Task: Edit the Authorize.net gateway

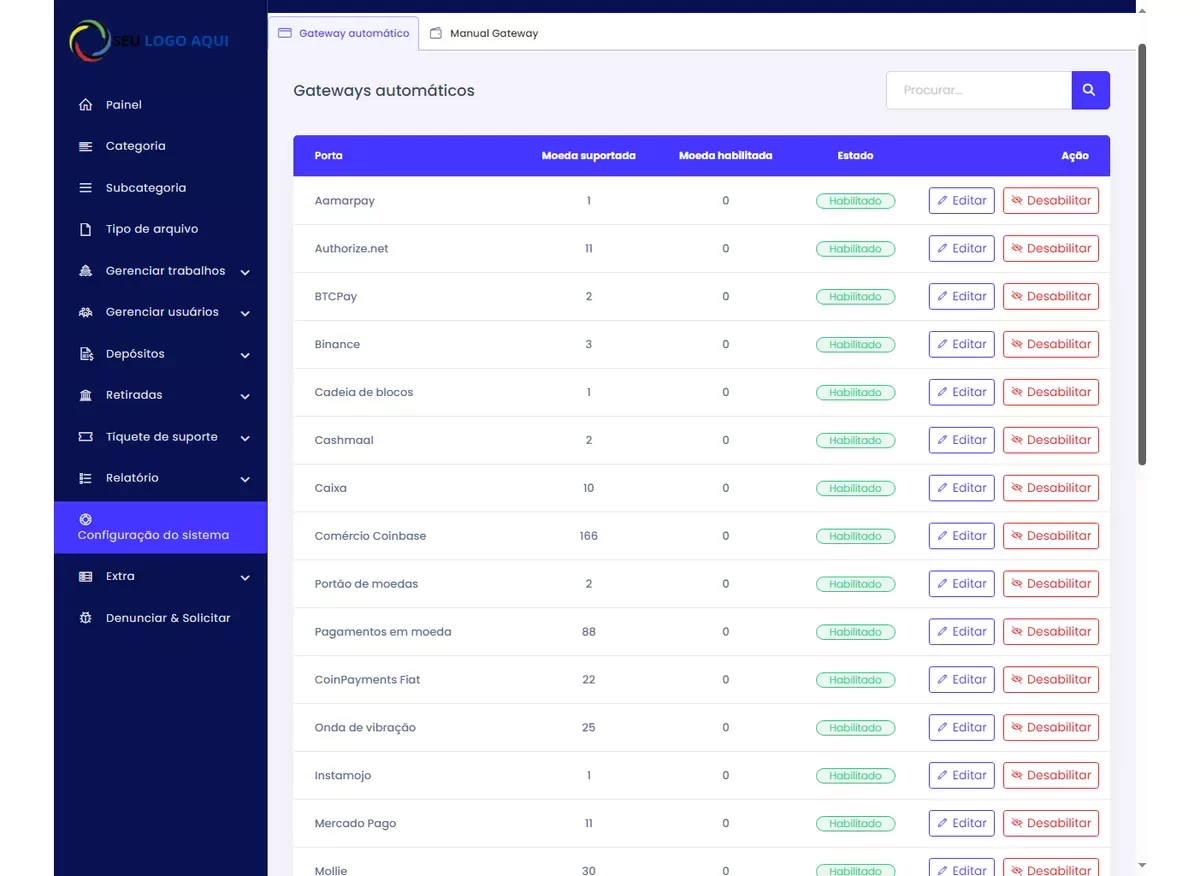Action: (x=961, y=249)
